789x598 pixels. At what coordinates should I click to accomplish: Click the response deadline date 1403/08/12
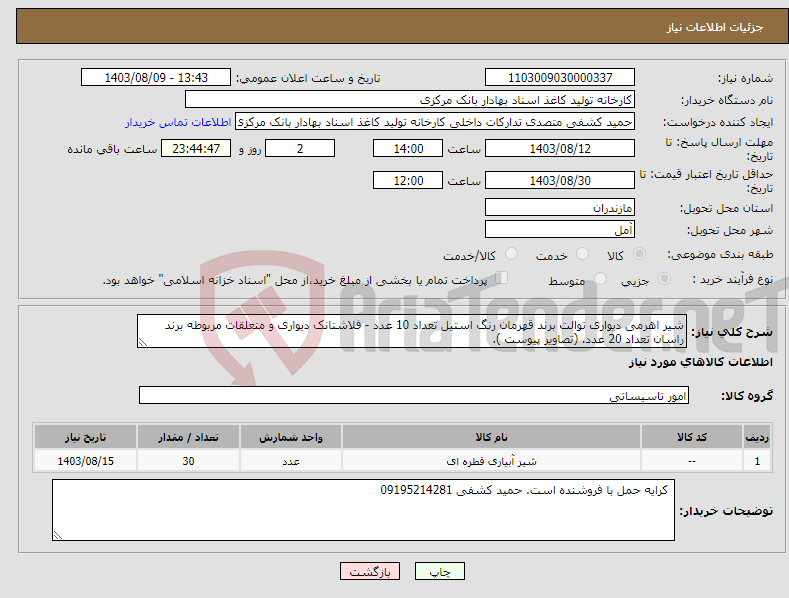[x=560, y=148]
